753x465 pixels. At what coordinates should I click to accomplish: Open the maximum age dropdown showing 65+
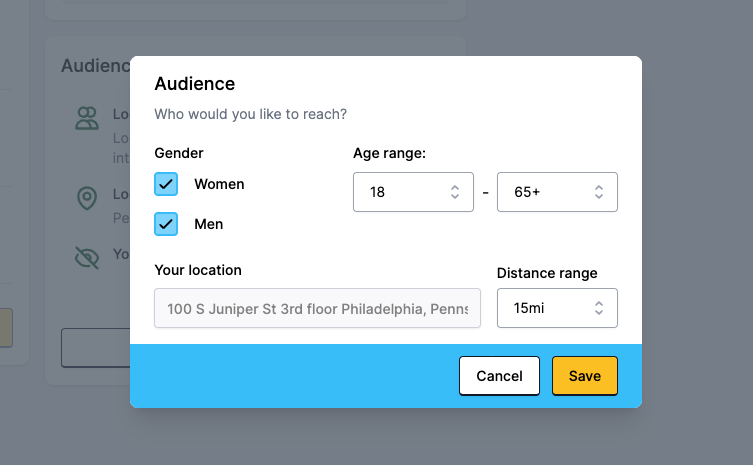(x=556, y=192)
